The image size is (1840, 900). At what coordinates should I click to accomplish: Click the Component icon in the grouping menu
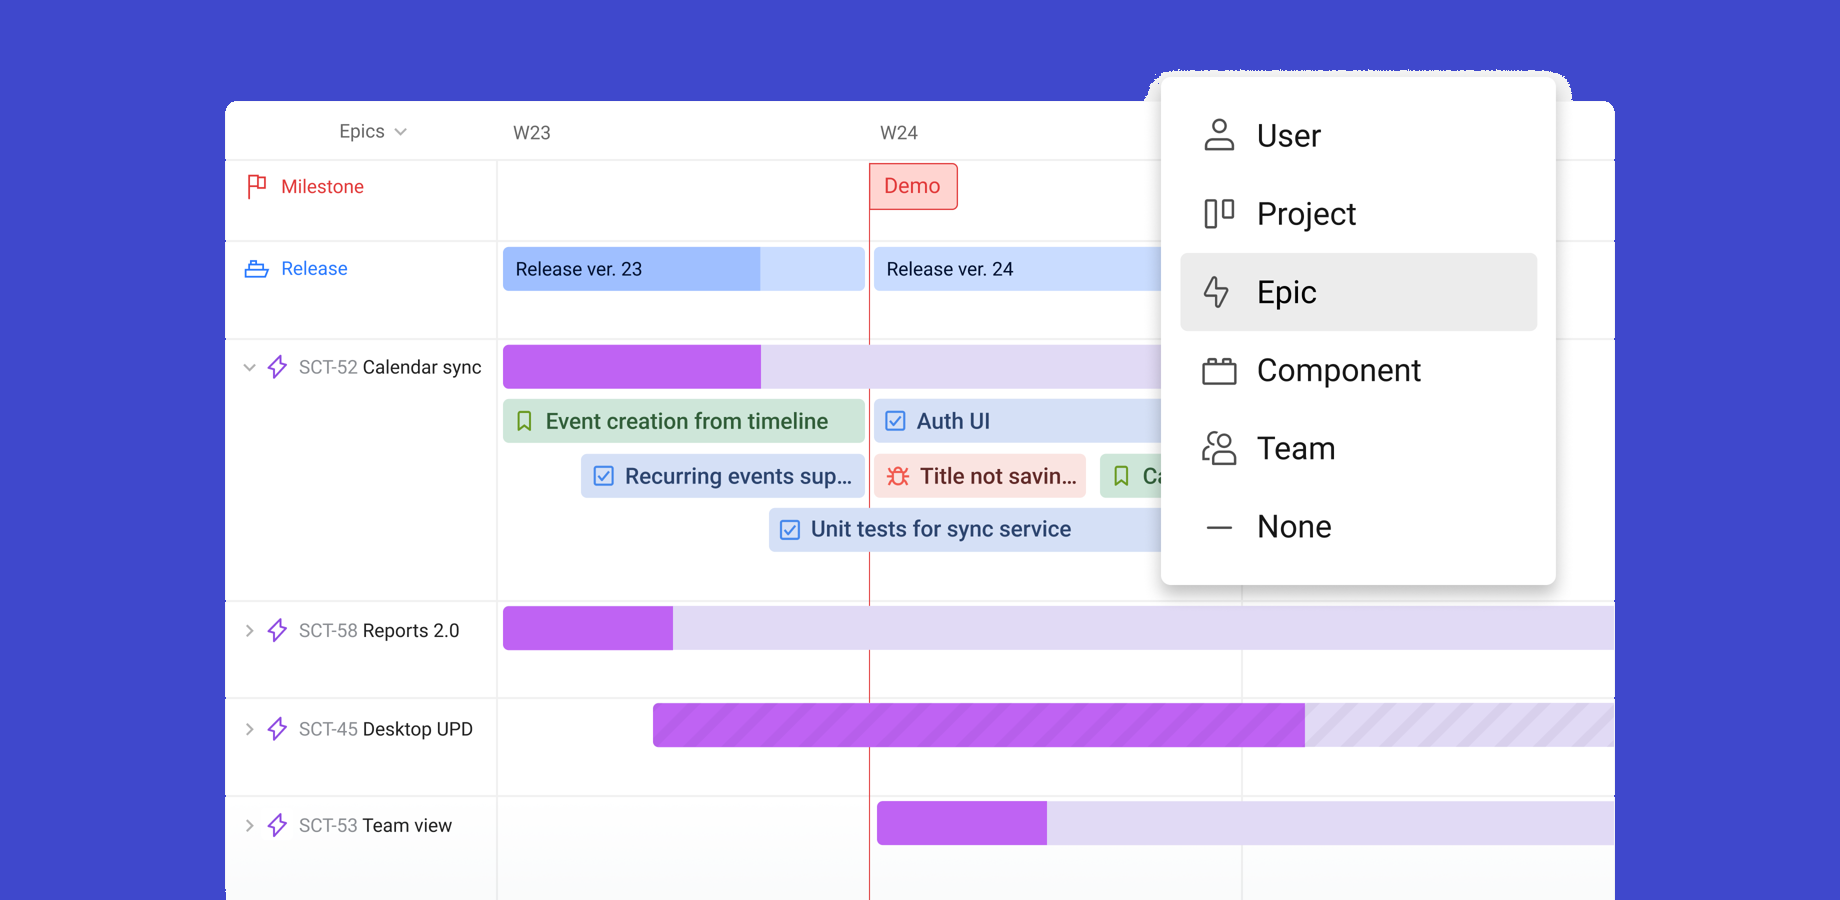click(1219, 370)
